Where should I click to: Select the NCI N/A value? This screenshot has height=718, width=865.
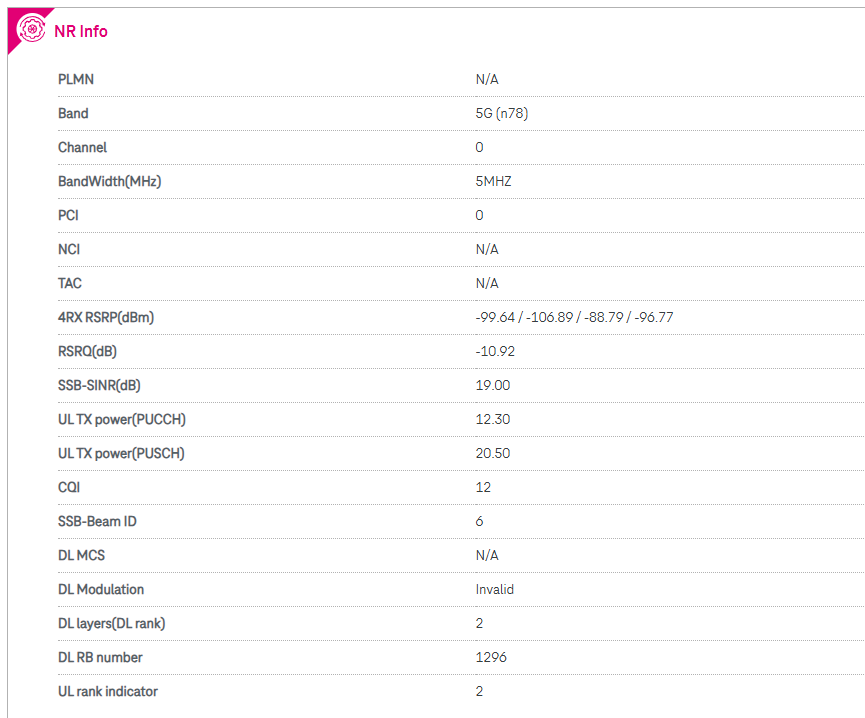tap(487, 249)
